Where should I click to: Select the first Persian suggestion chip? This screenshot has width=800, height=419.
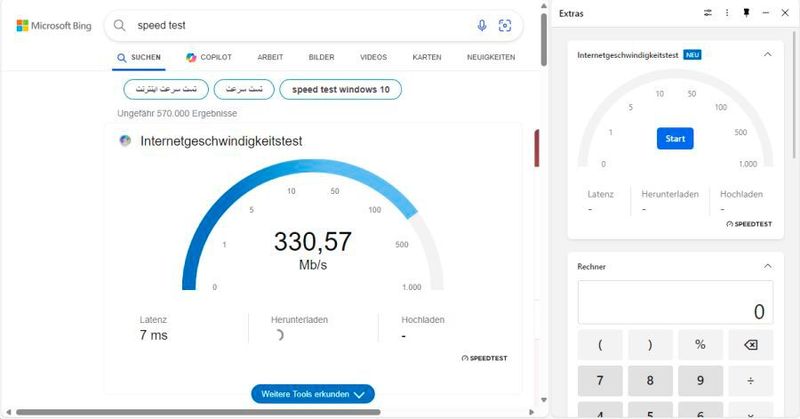(166, 89)
